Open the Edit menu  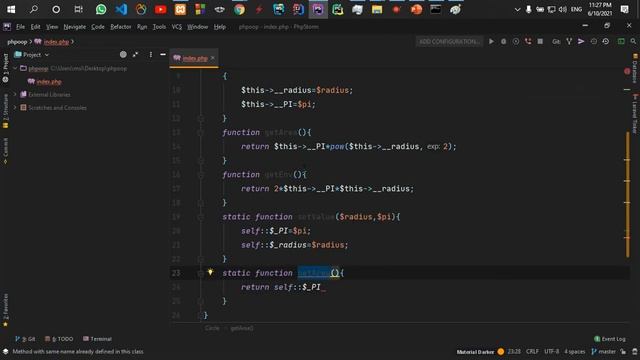click(x=36, y=27)
